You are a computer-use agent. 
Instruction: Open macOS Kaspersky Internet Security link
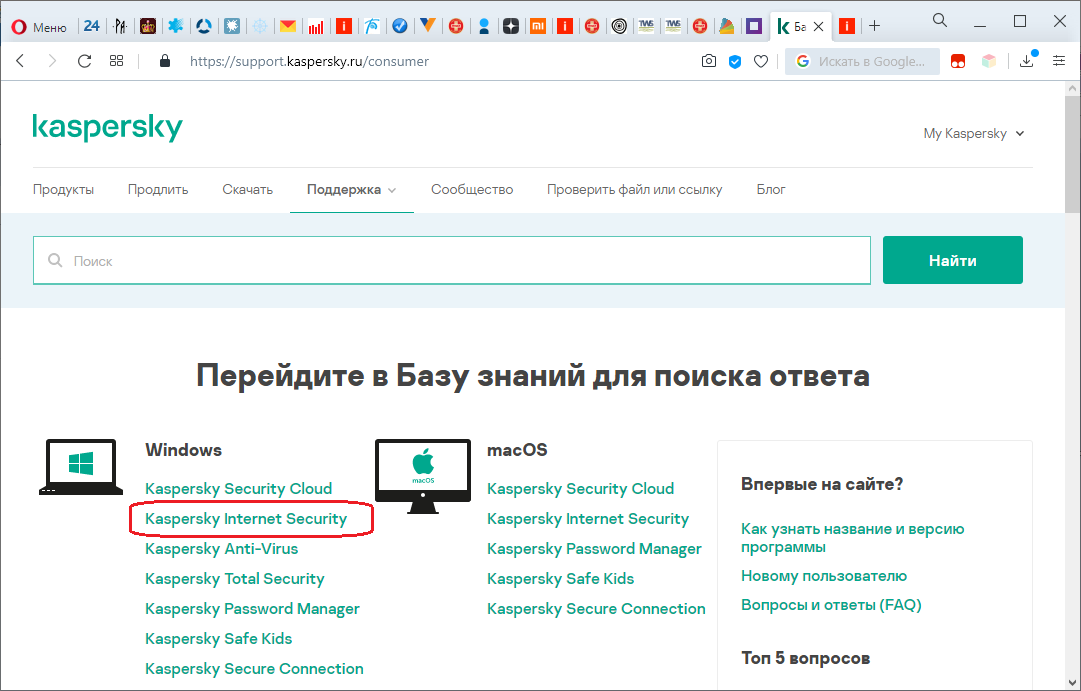pyautogui.click(x=588, y=519)
